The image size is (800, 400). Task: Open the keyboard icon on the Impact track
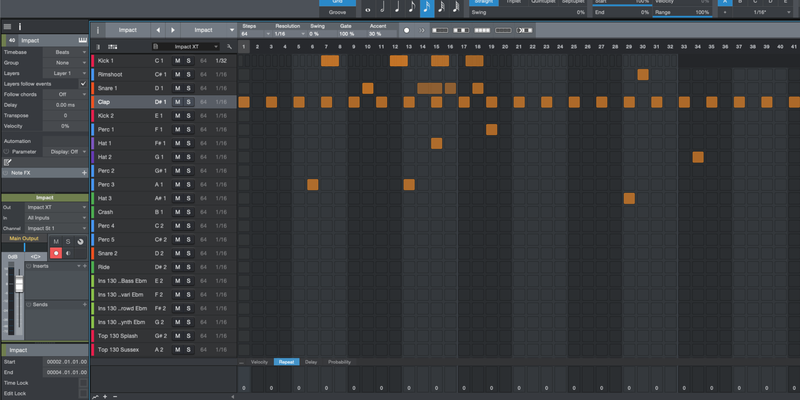pyautogui.click(x=79, y=40)
